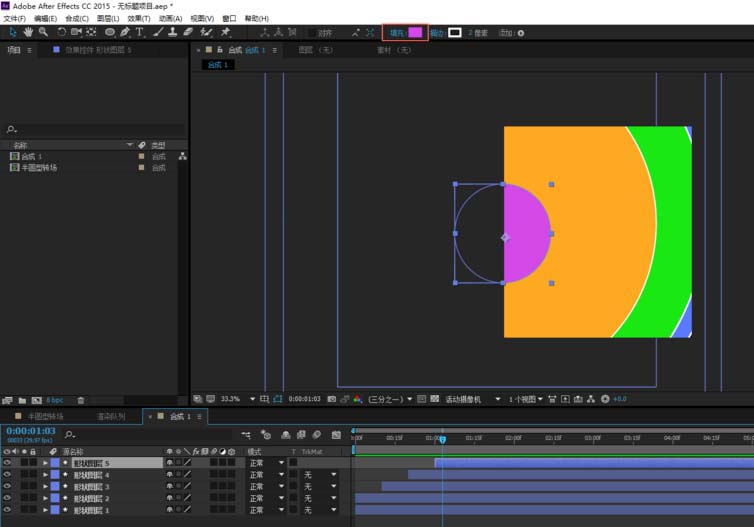Select the Pen tool
Image resolution: width=754 pixels, height=527 pixels.
(x=125, y=32)
